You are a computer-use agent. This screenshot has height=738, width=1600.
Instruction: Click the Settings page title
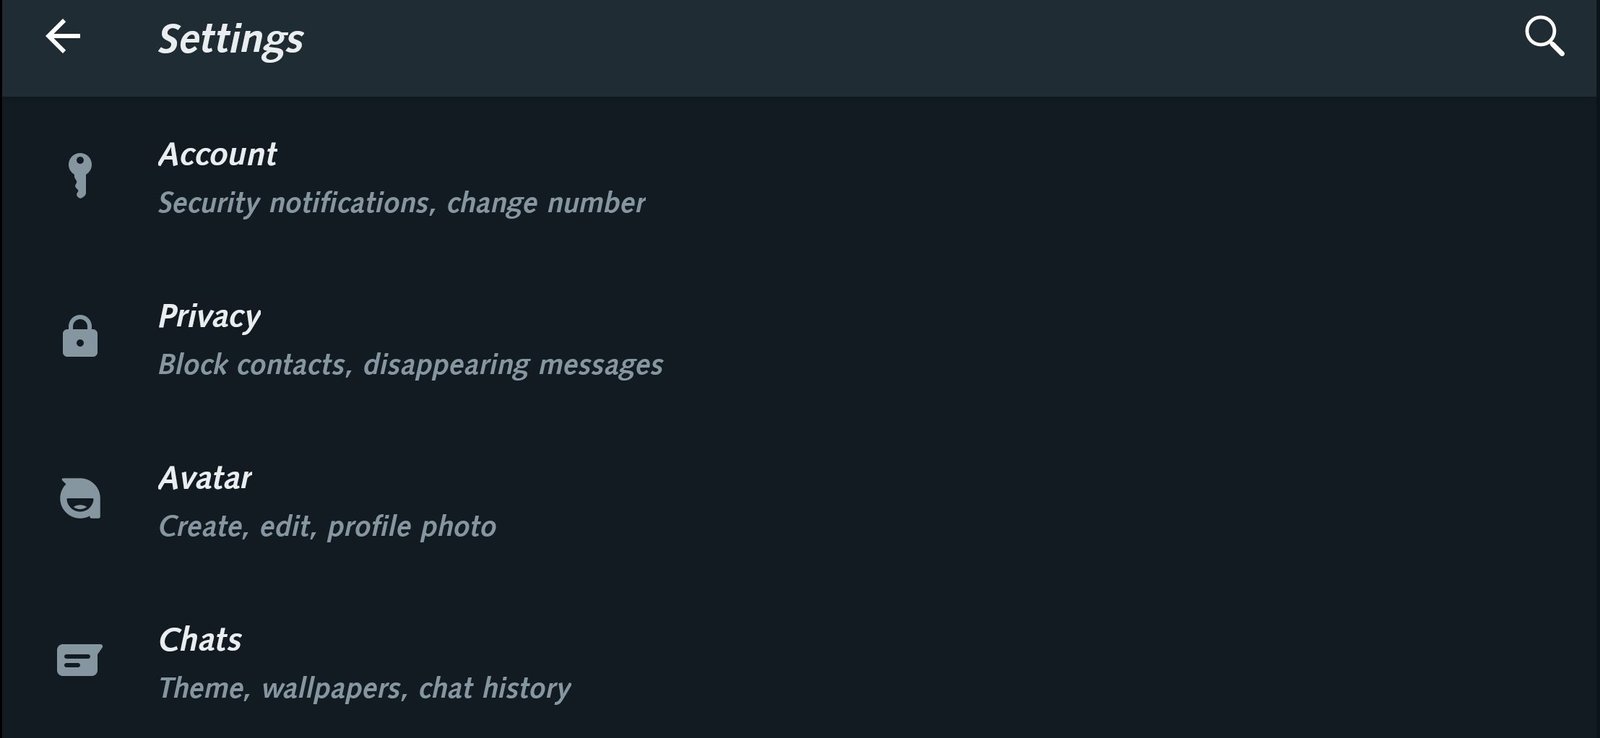[231, 39]
